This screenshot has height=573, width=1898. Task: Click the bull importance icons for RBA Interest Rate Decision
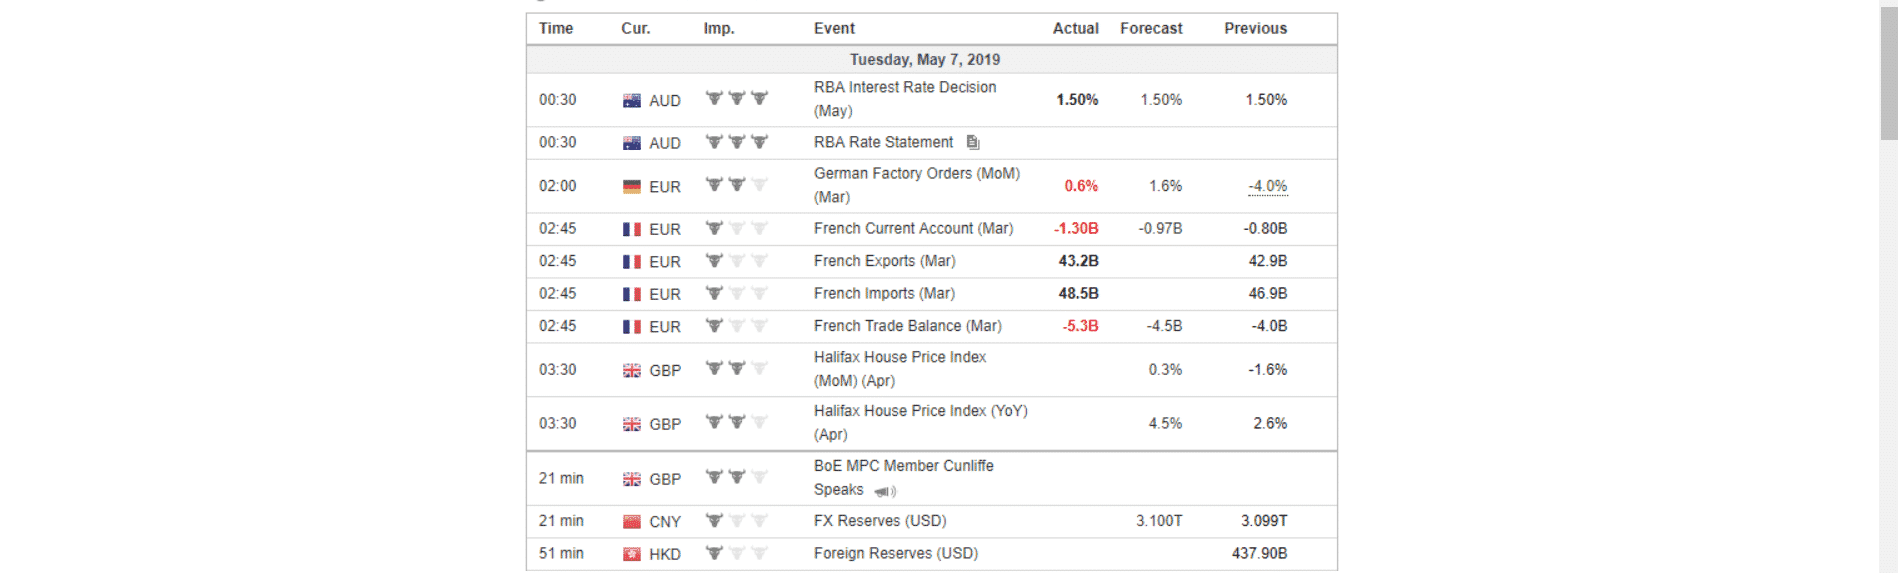point(737,98)
